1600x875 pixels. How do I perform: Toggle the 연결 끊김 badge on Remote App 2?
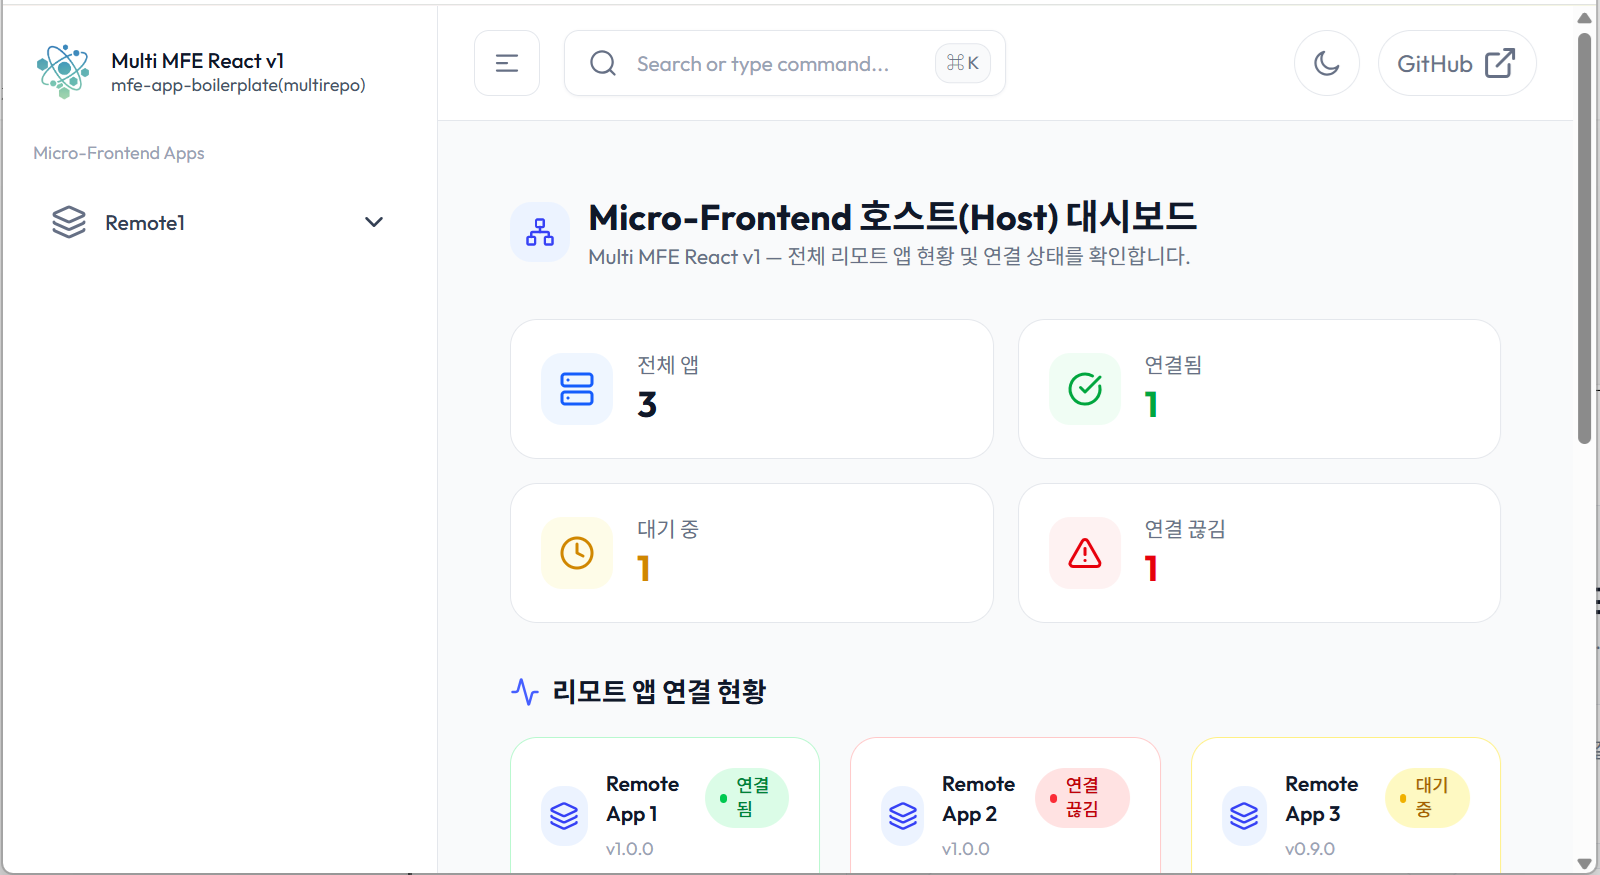(x=1083, y=797)
